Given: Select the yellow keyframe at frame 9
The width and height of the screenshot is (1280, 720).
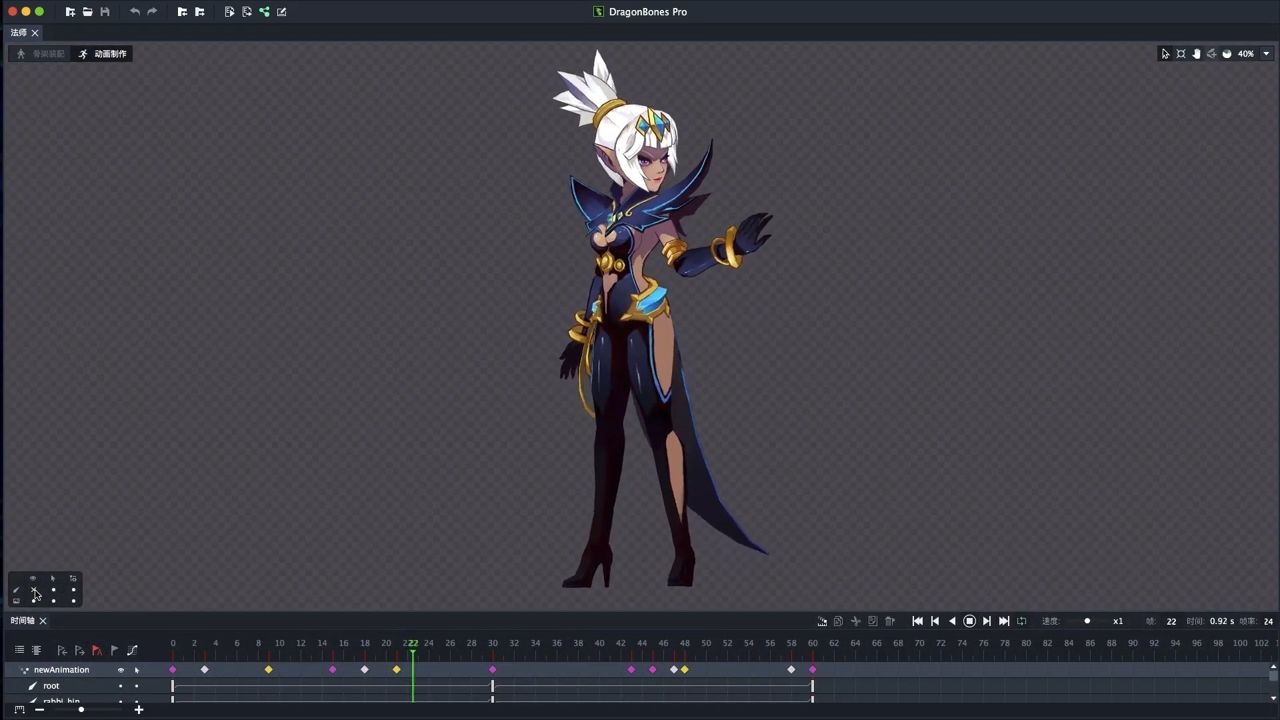Looking at the screenshot, I should coord(269,670).
